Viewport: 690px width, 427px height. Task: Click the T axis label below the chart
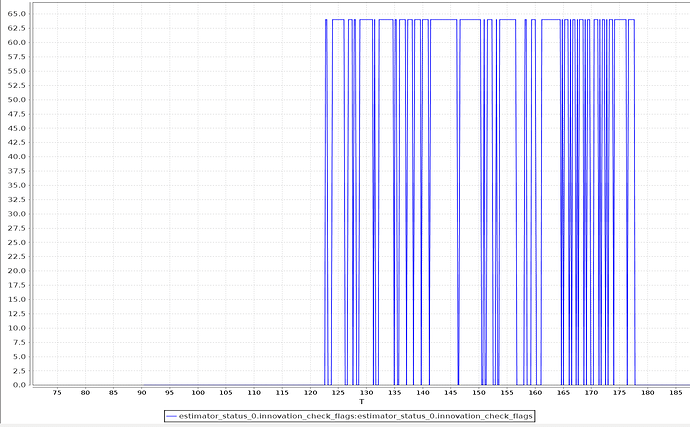point(361,401)
